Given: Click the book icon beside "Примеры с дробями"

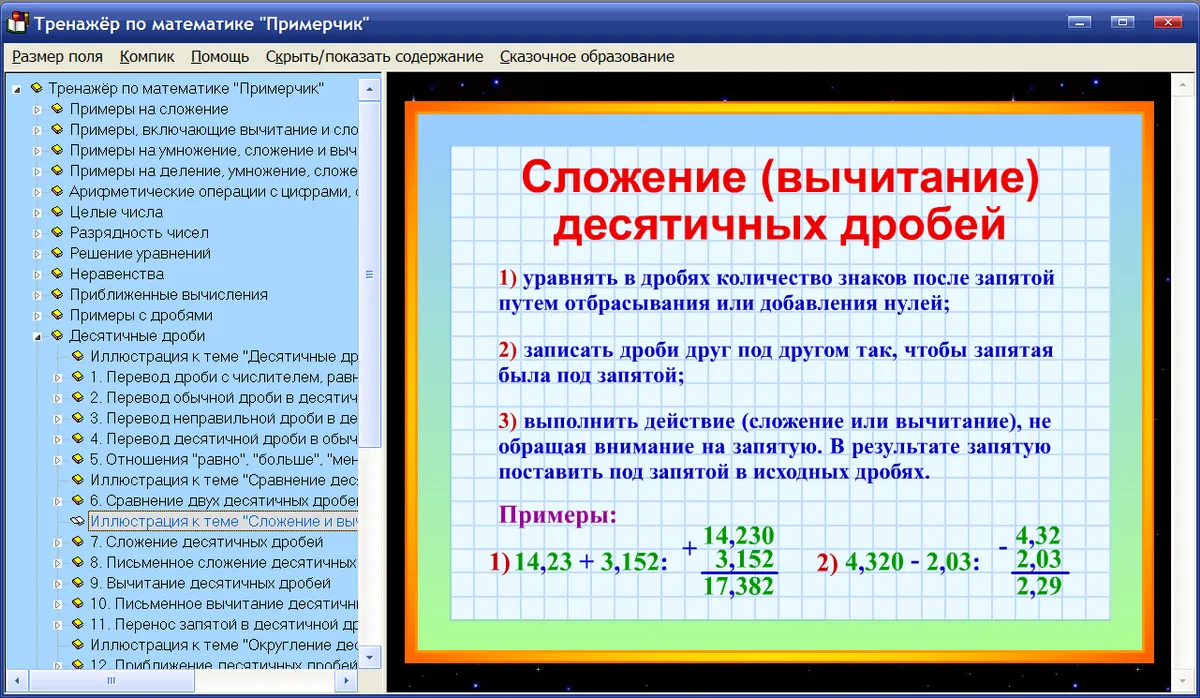Looking at the screenshot, I should 56,315.
